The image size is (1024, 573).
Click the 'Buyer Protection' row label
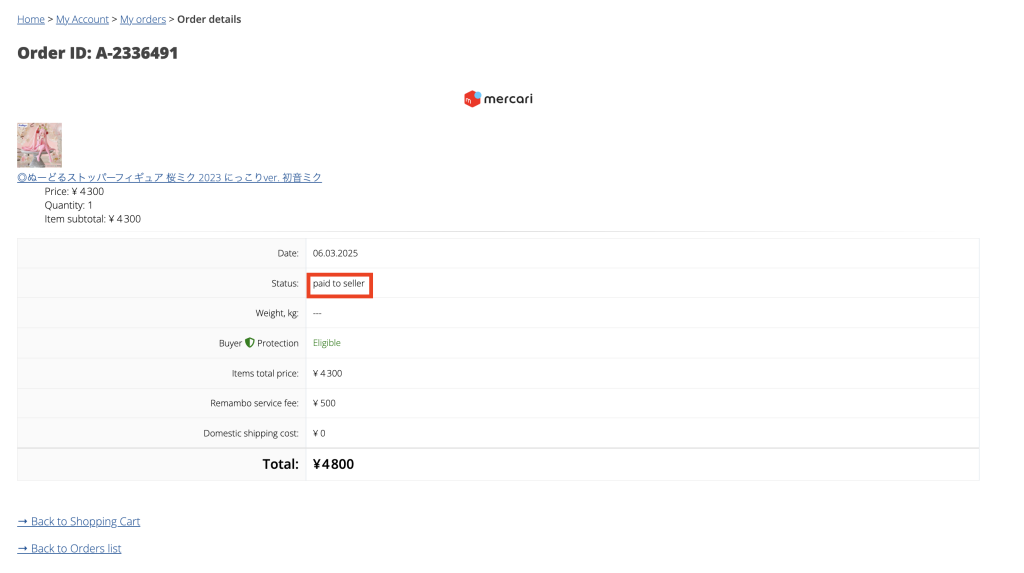coord(259,343)
